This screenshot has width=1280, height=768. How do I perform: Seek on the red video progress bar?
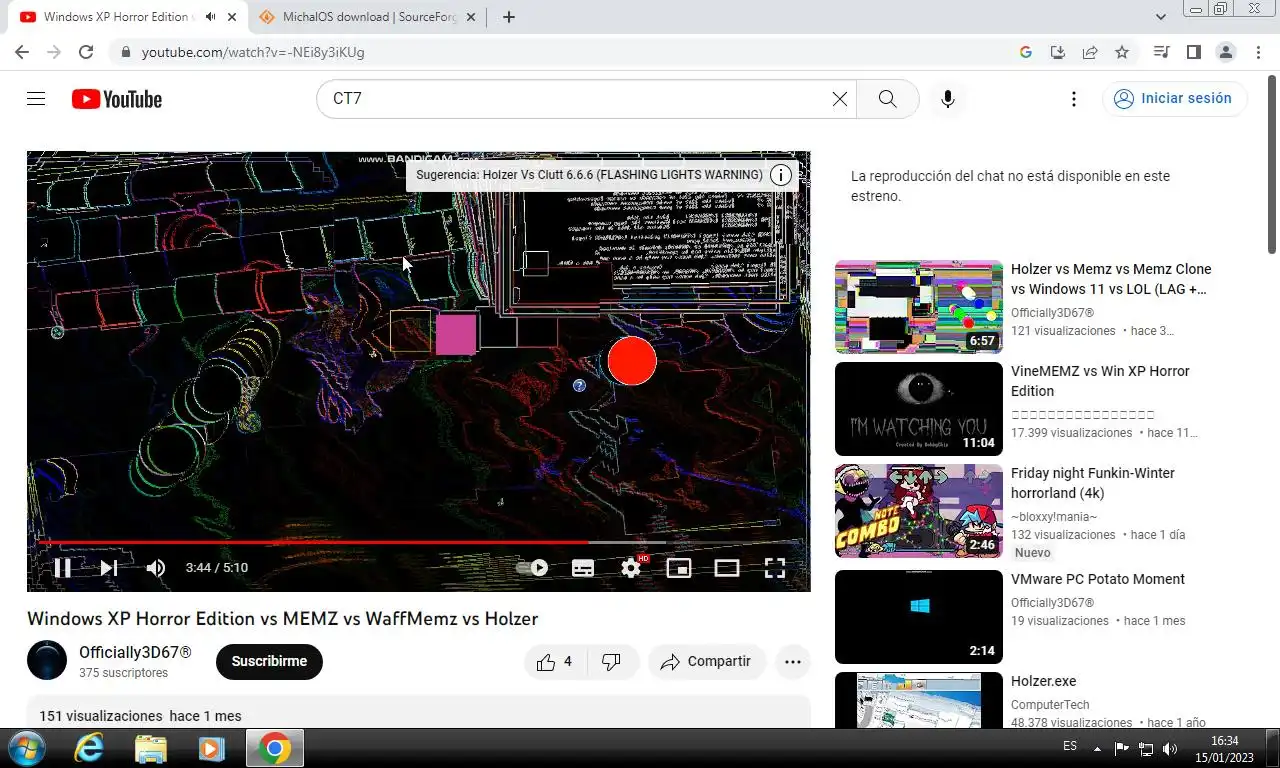point(418,543)
